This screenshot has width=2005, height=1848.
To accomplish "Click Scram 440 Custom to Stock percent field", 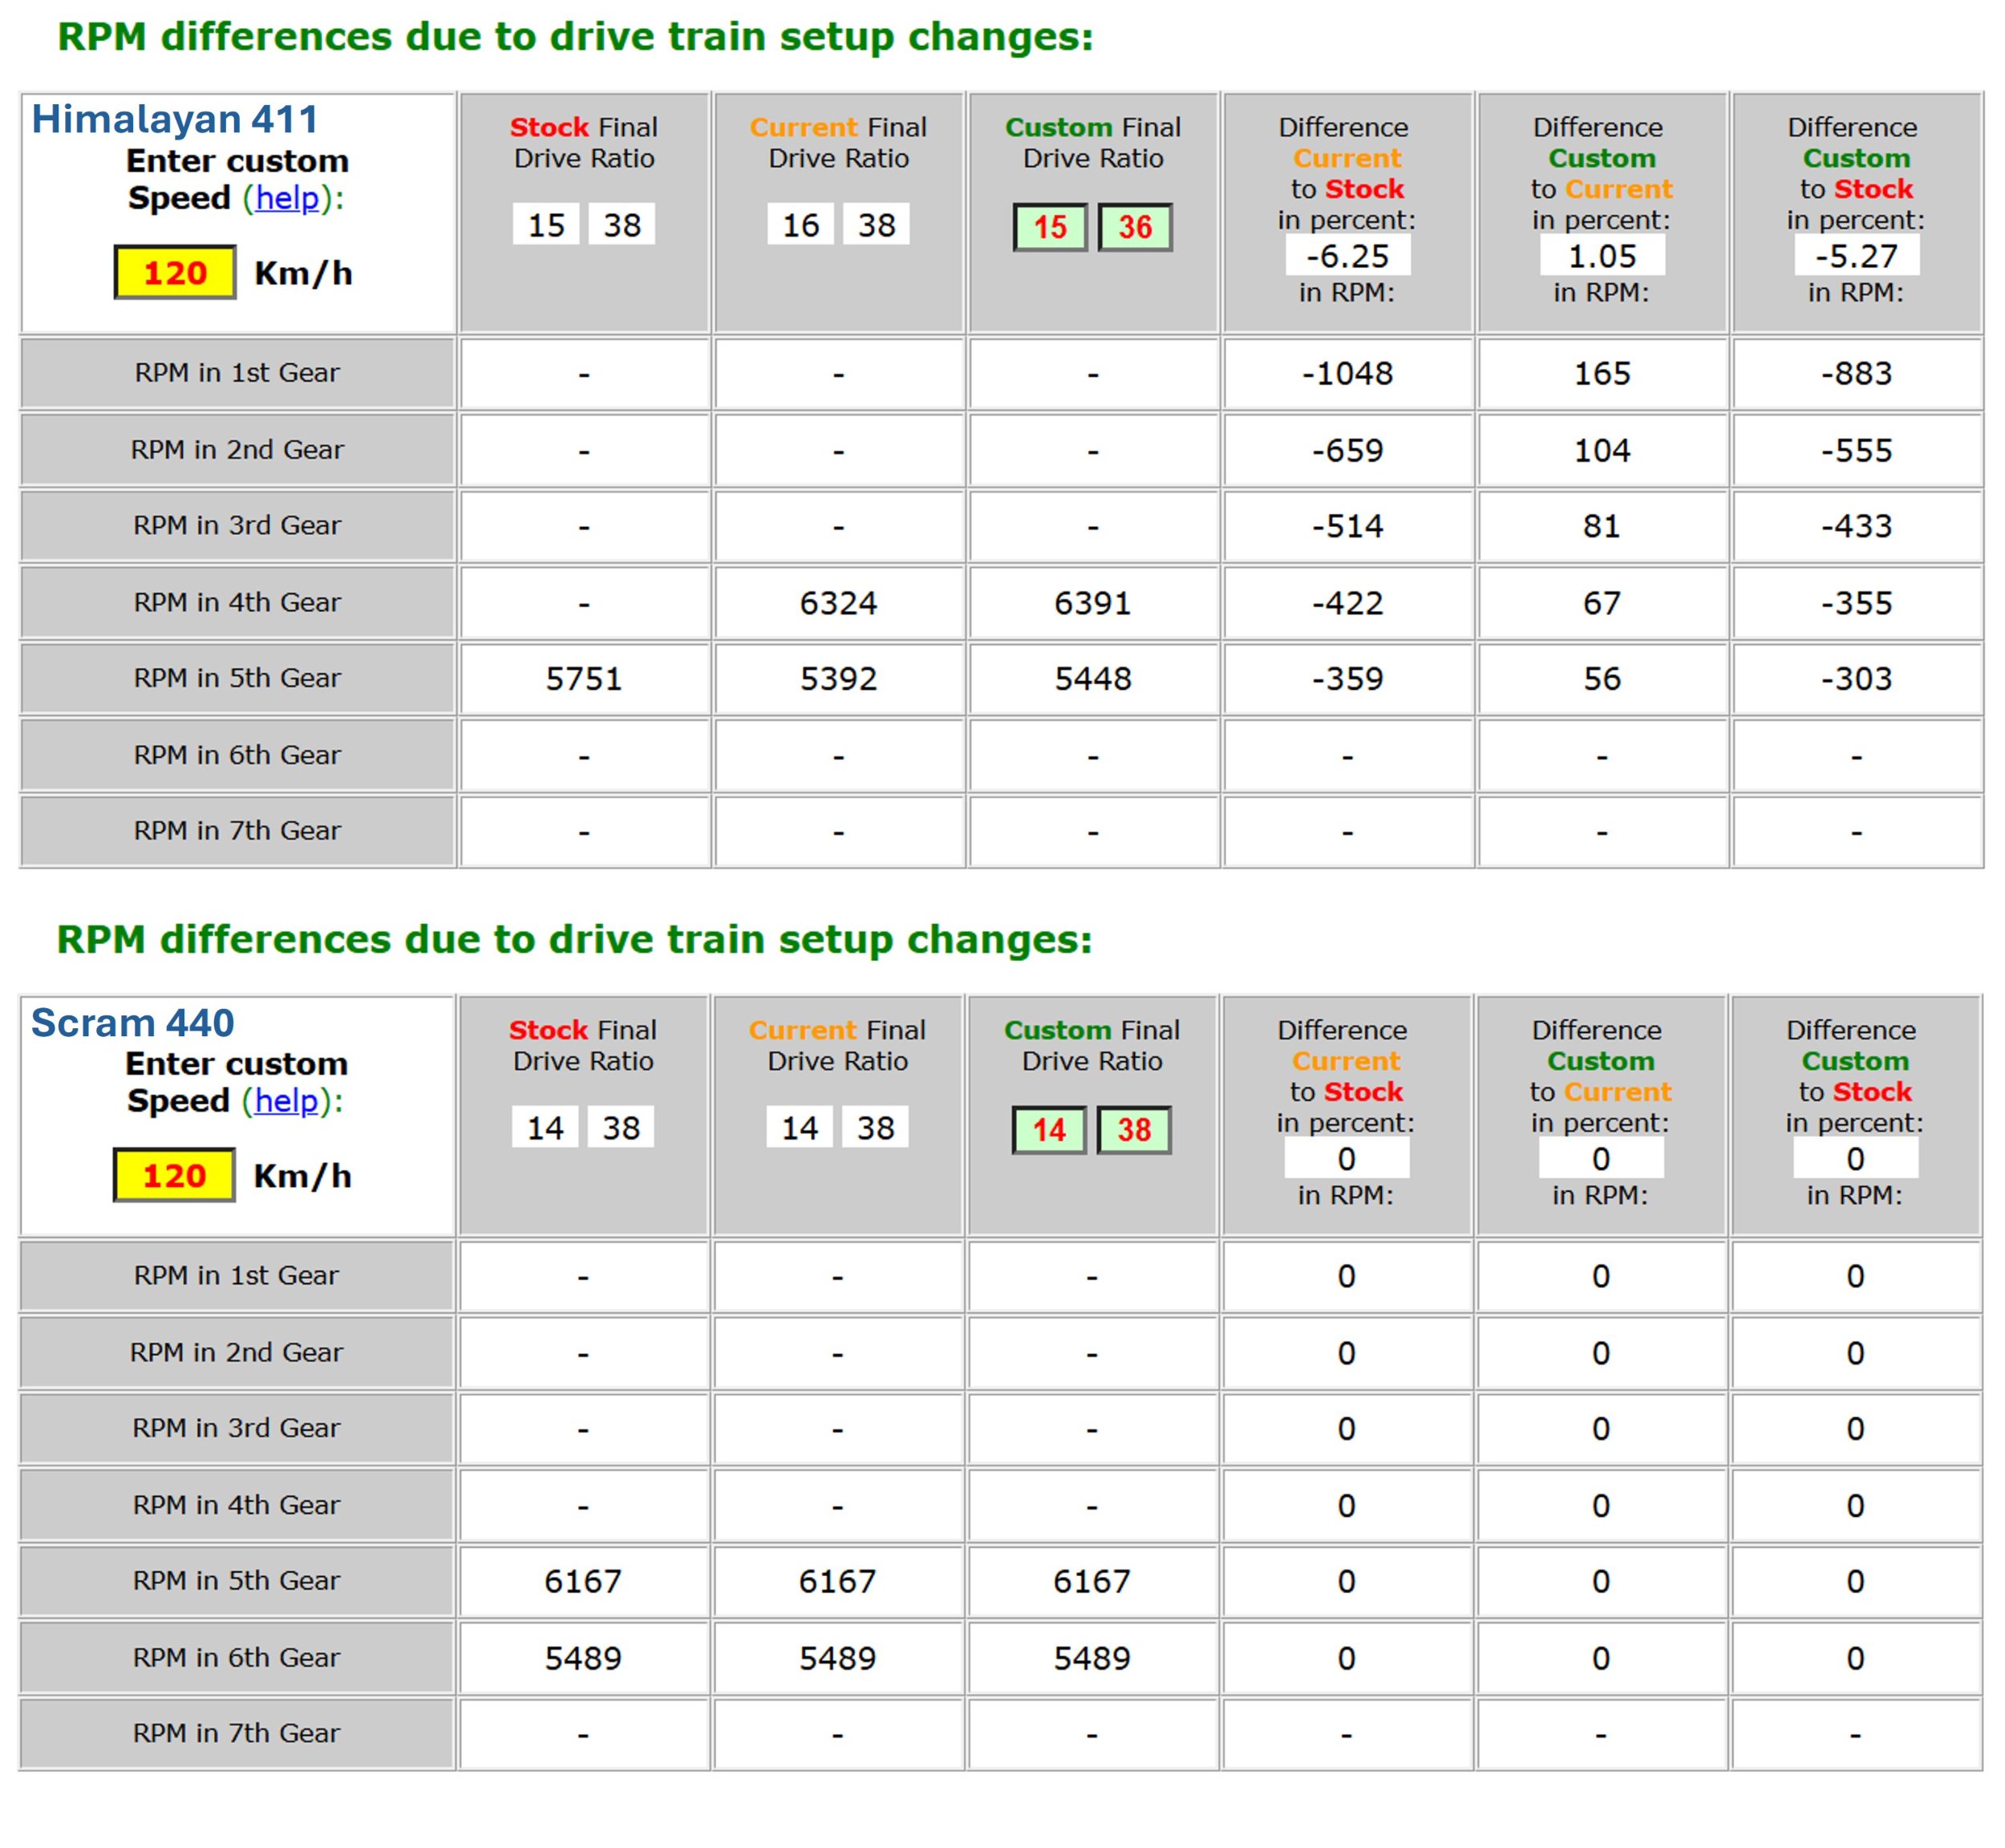I will (1856, 1159).
